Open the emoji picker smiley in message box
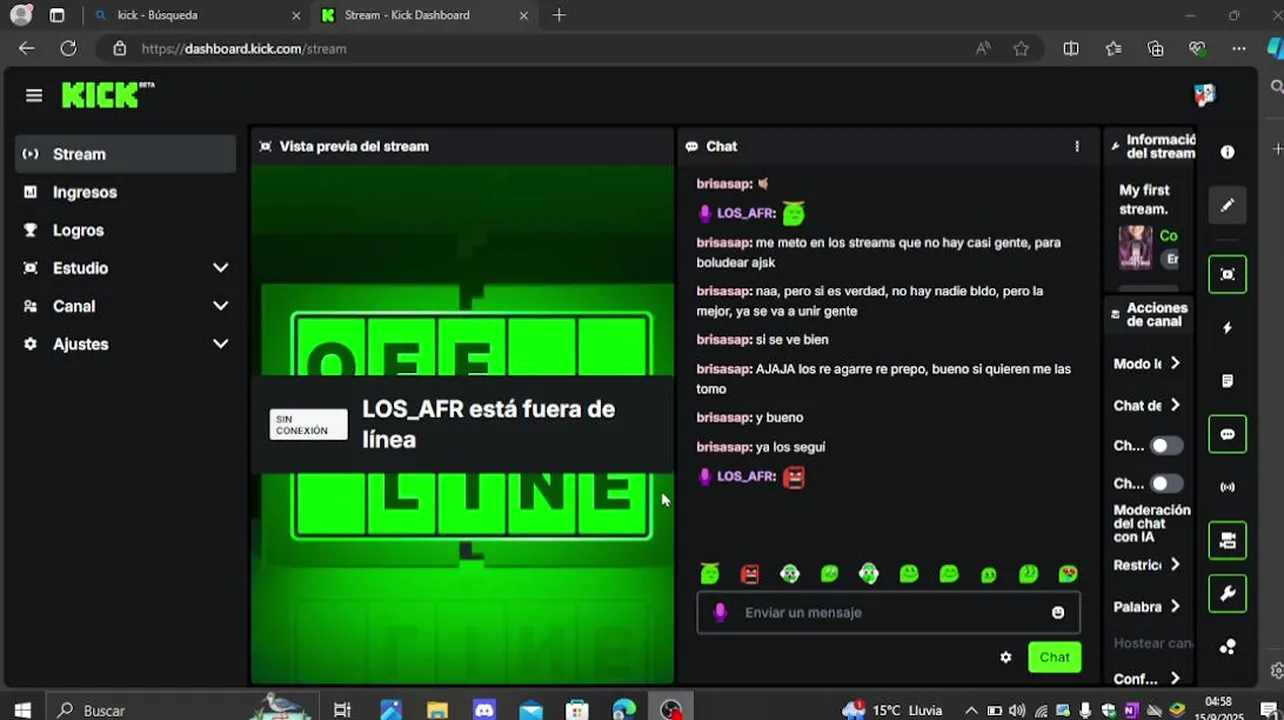This screenshot has width=1284, height=720. [x=1058, y=612]
